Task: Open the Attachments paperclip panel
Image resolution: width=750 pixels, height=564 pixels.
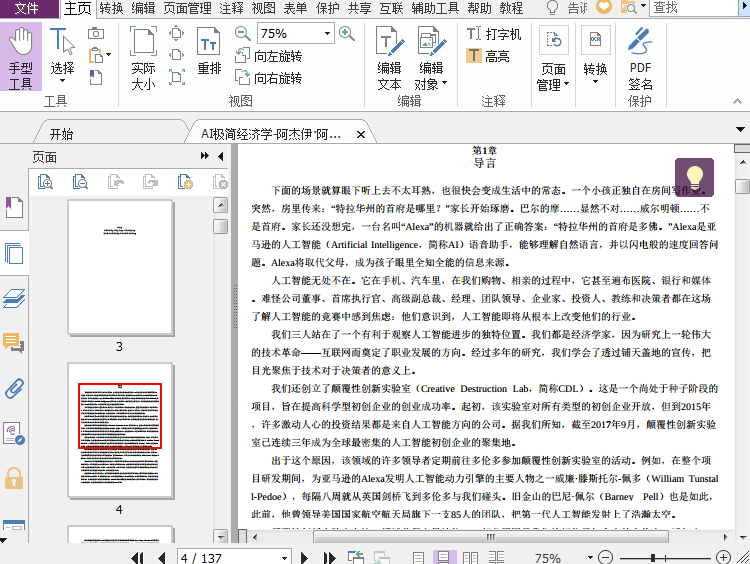Action: pyautogui.click(x=14, y=388)
